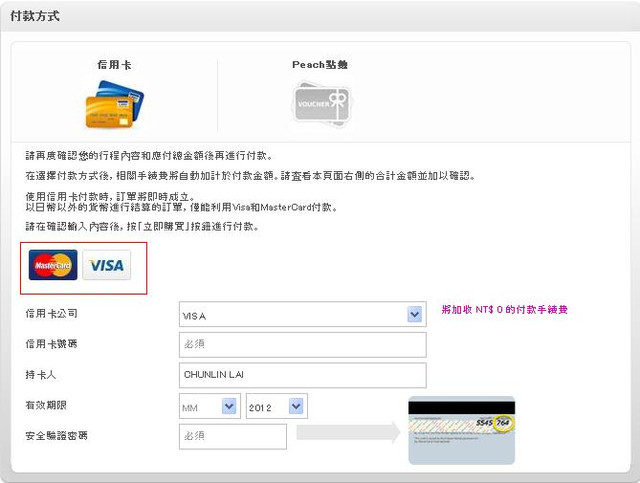Switch to the Peach點數 tab
The image size is (640, 483).
tap(320, 65)
